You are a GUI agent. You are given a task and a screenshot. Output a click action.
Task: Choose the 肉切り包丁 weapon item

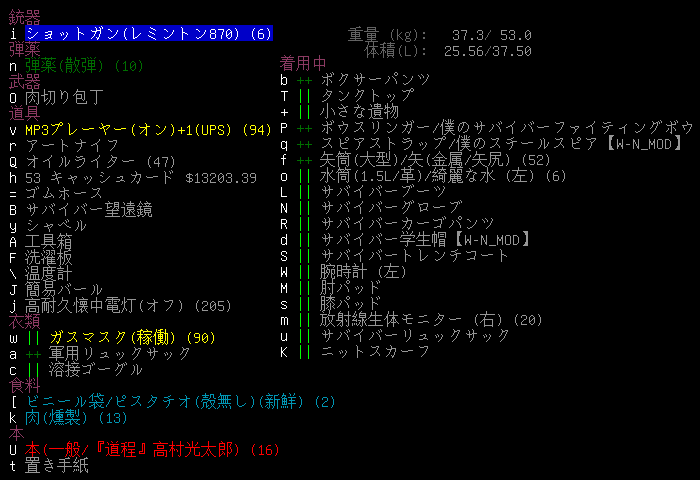(x=63, y=98)
